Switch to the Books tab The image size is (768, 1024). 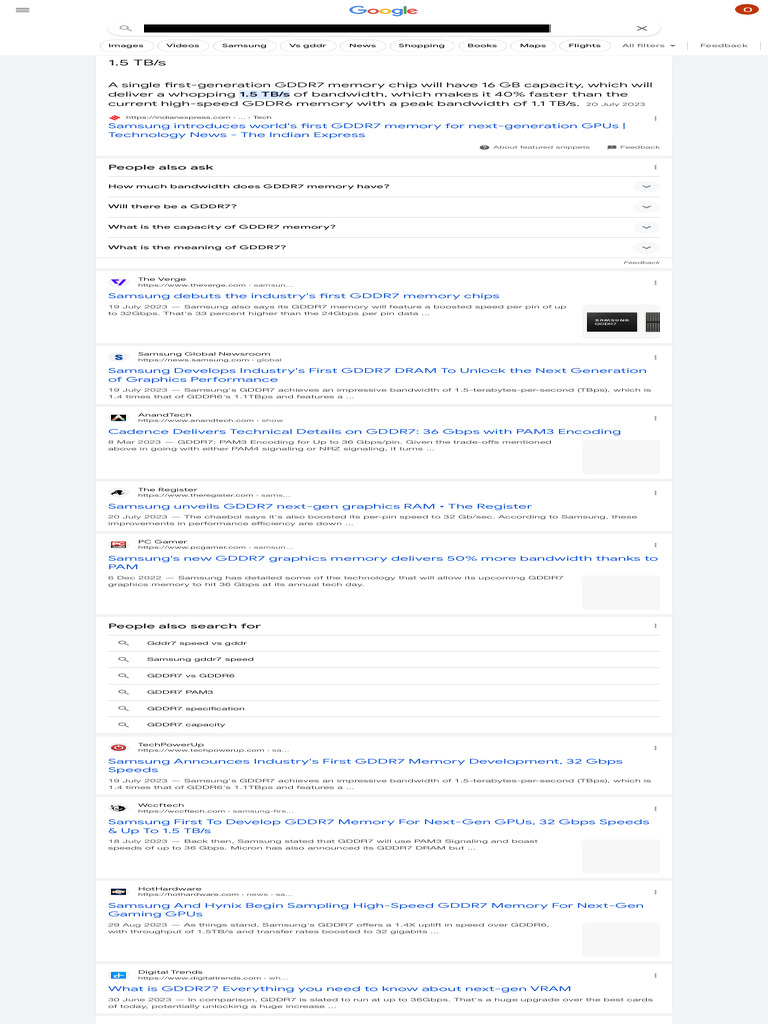tap(482, 45)
